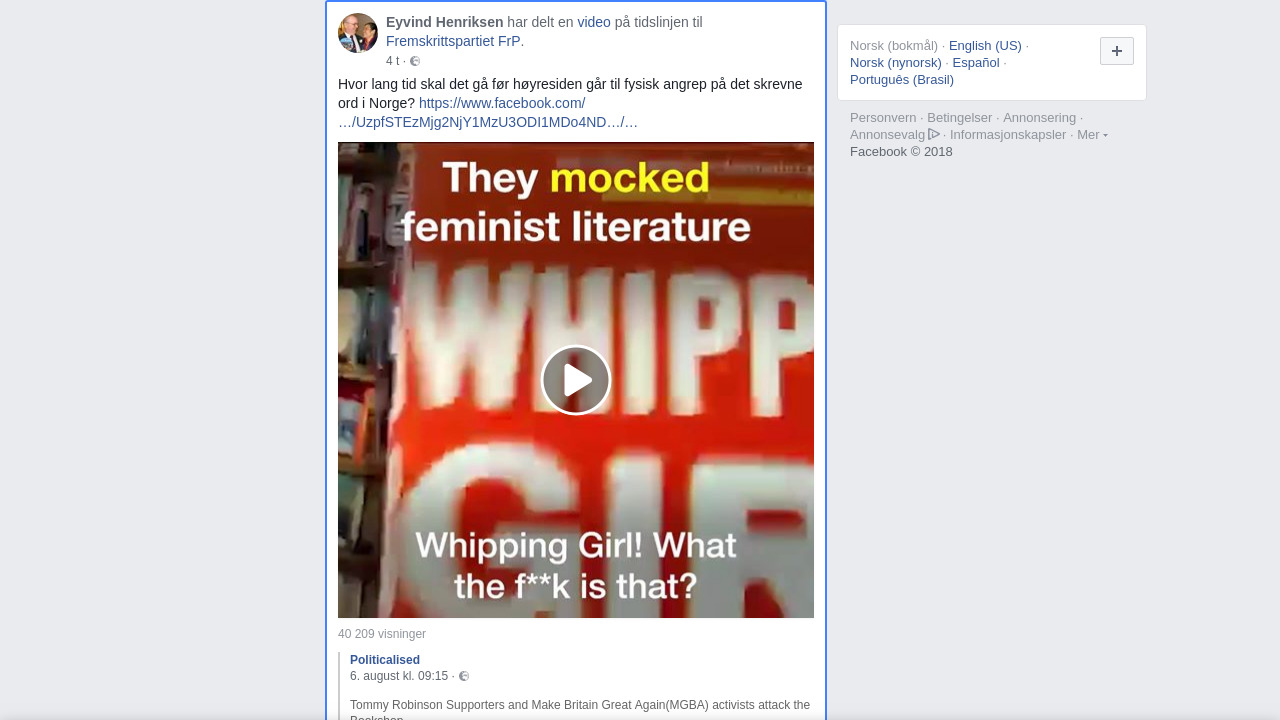Click the 'Tommy Robinson Supporters' video description text
The height and width of the screenshot is (720, 1280).
580,709
